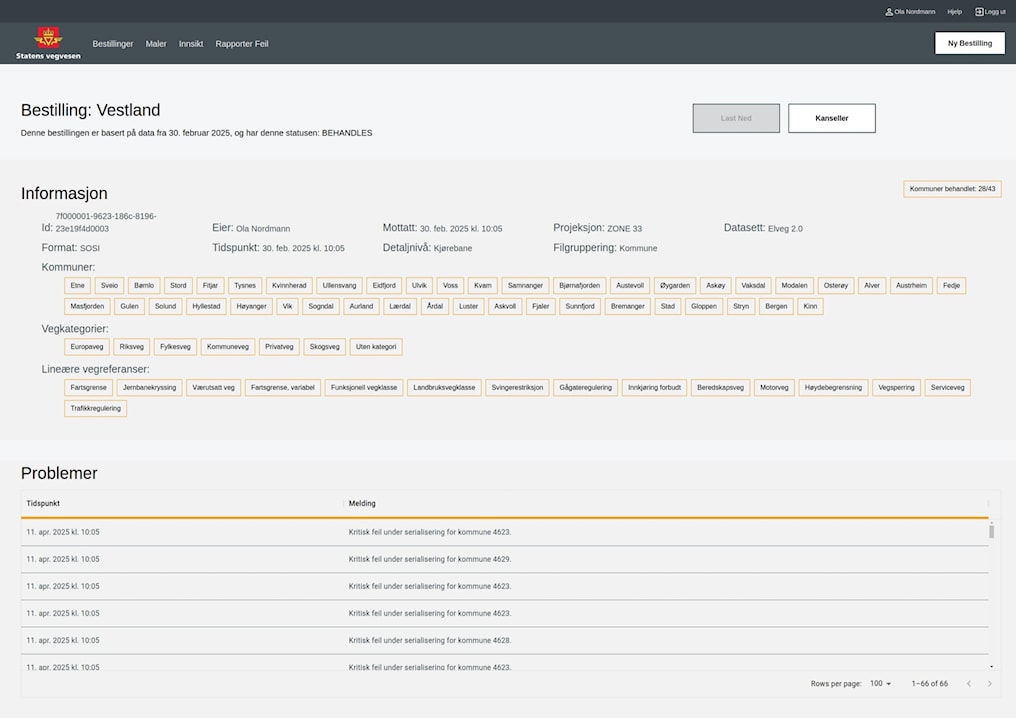Select the Kinn kommune chip
Viewport: 1016px width, 718px height.
(x=810, y=307)
